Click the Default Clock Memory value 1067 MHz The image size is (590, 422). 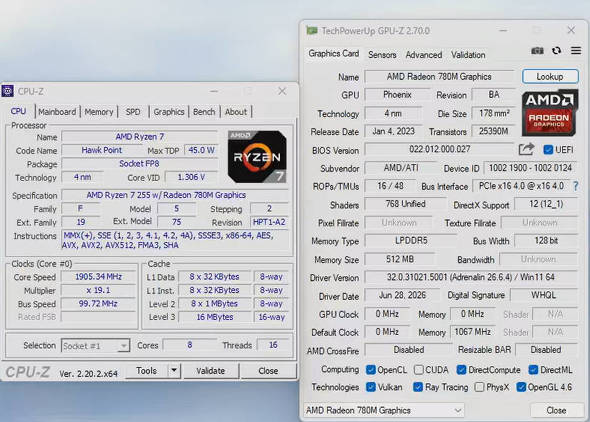(x=473, y=332)
